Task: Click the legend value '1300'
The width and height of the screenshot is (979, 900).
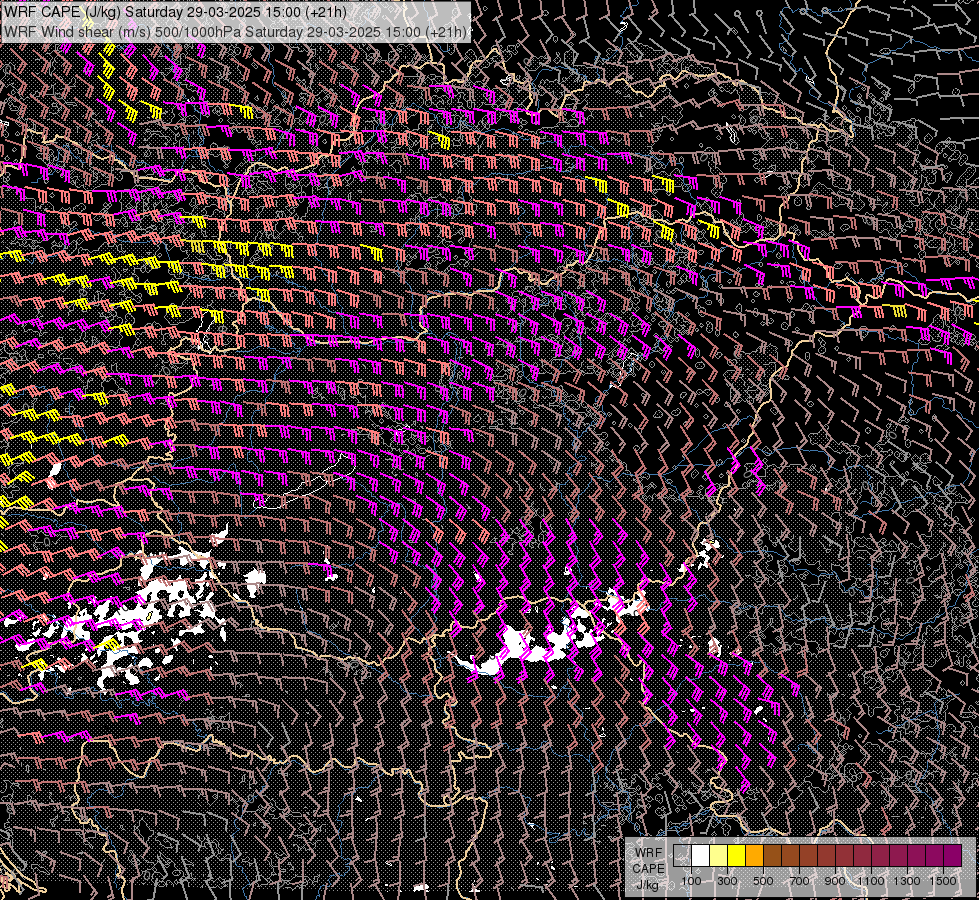Action: click(907, 881)
